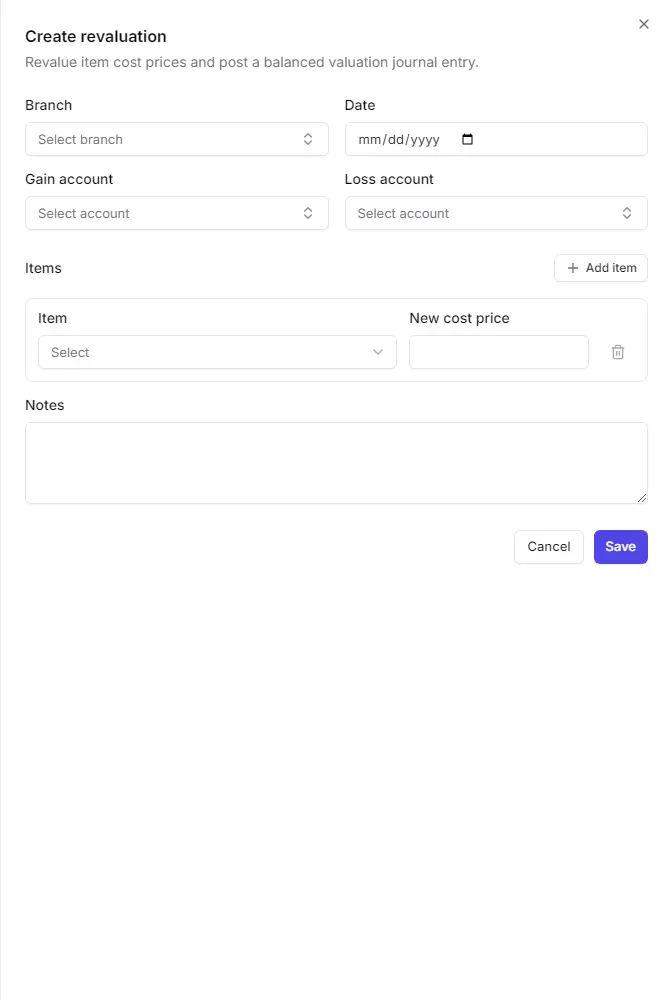
Task: Click the 'Revalue item cost prices' description text
Action: click(252, 62)
